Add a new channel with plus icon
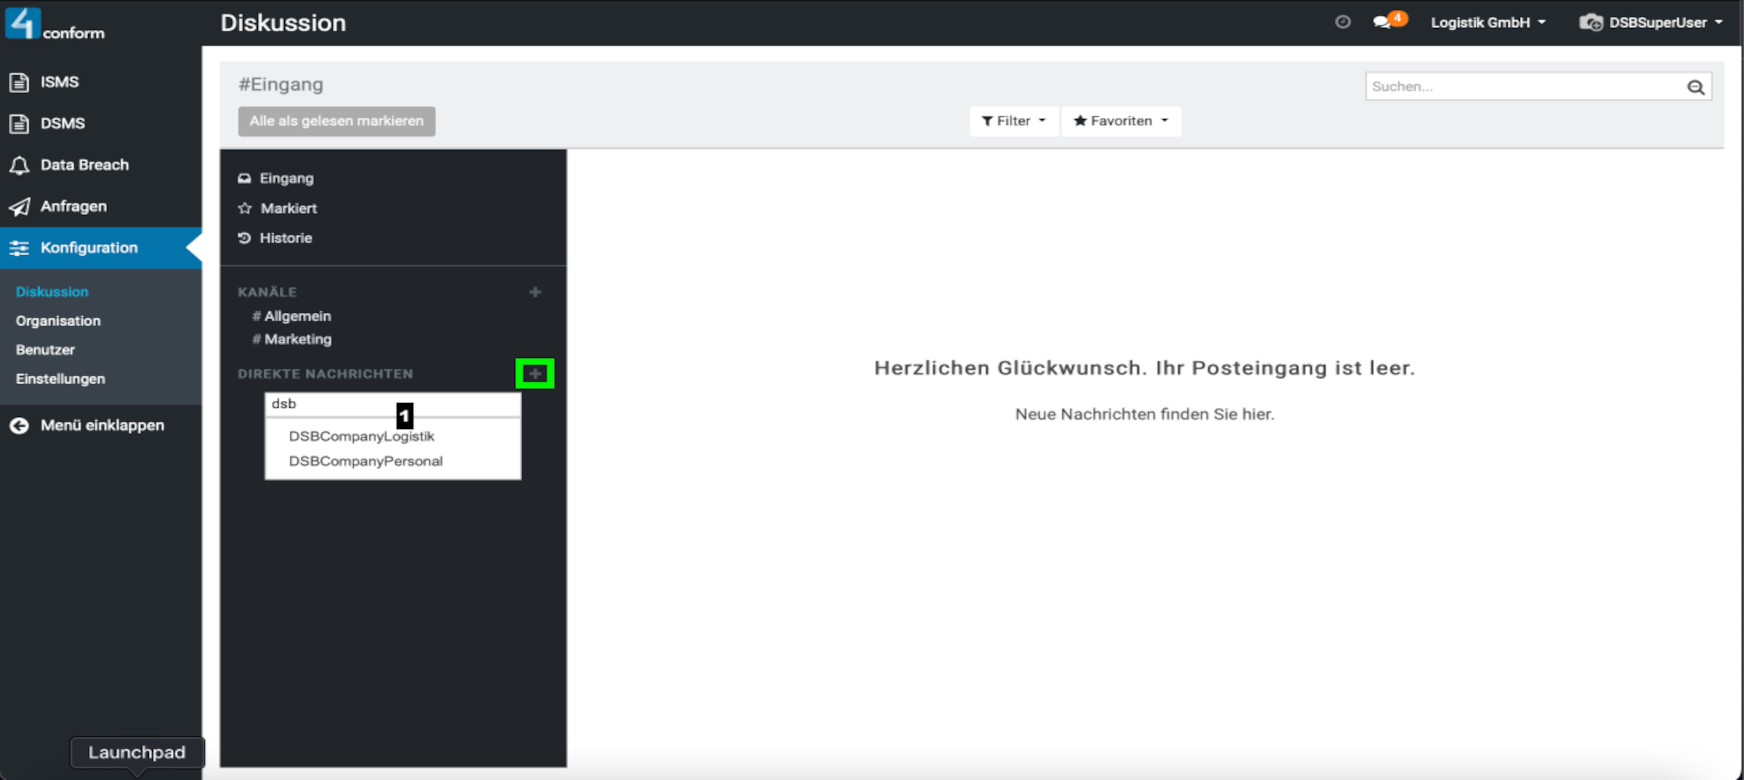The image size is (1744, 780). click(535, 292)
